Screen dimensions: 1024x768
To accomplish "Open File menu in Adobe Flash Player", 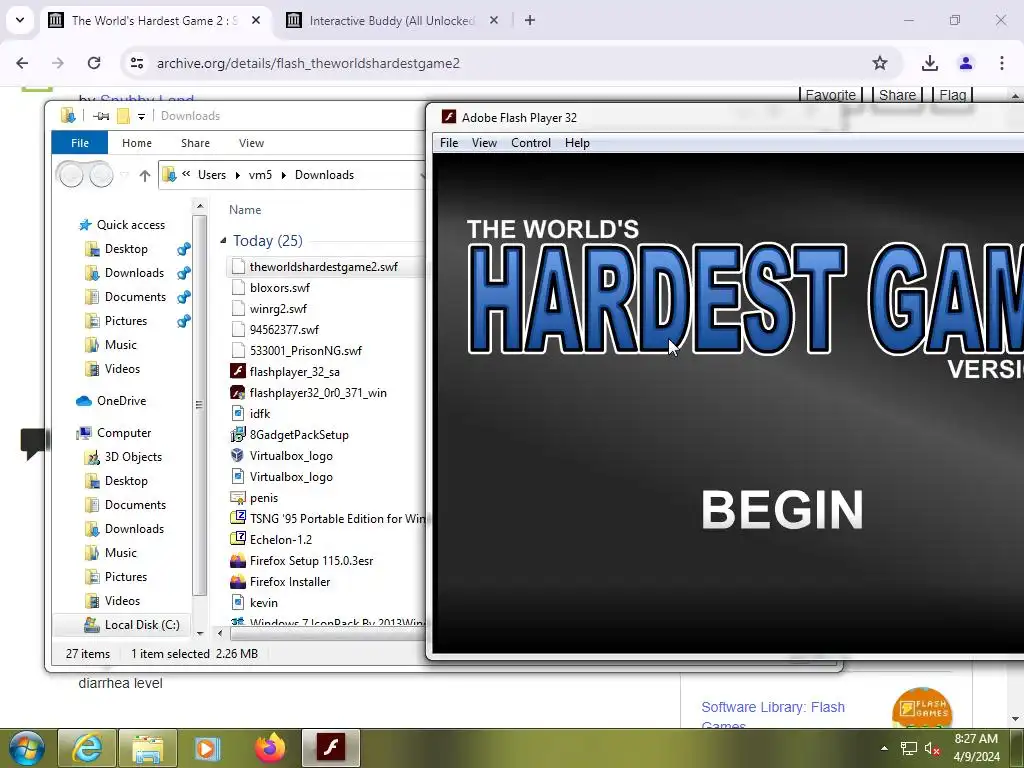I will point(449,143).
